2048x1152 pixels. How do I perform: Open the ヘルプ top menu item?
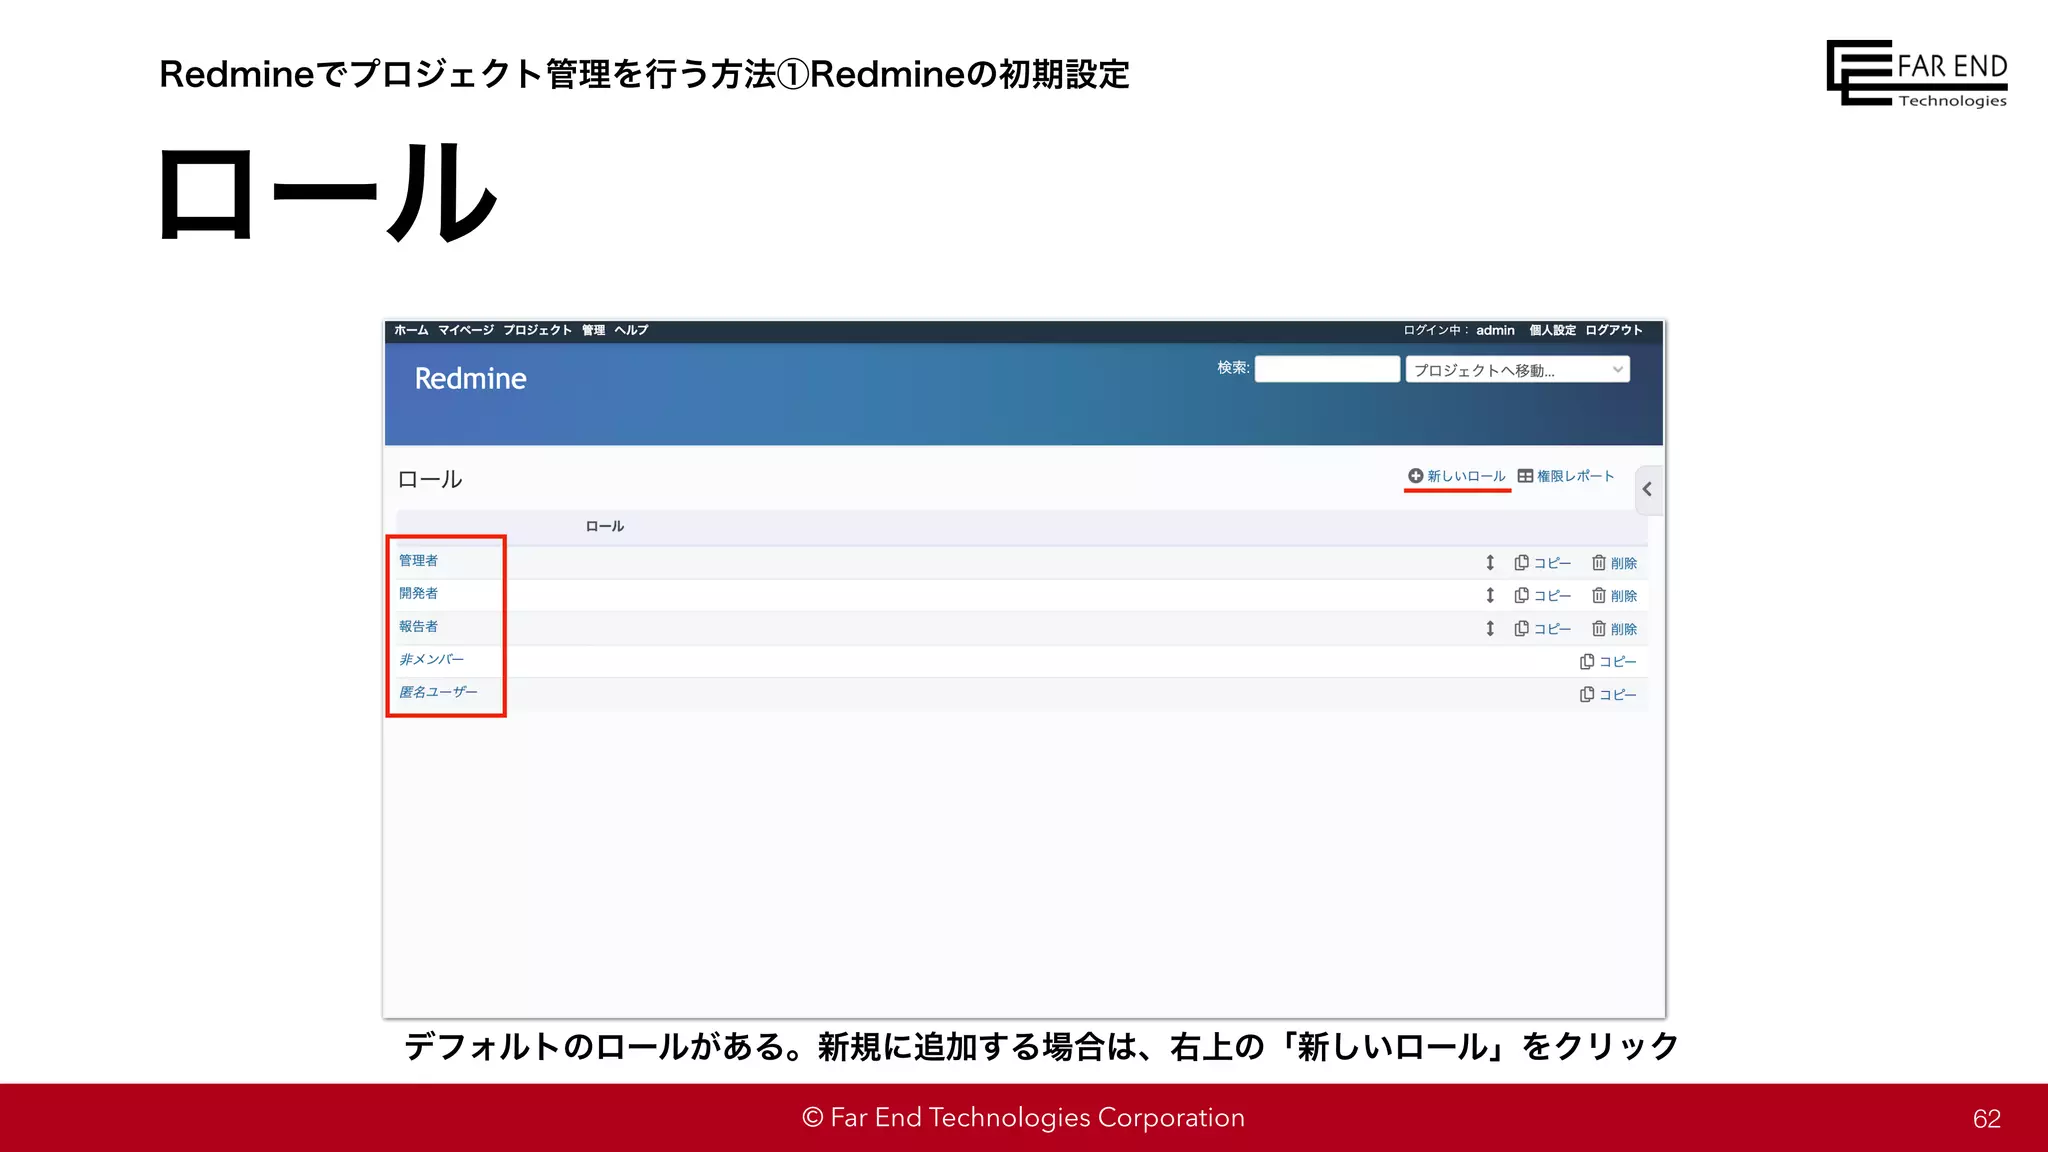631,330
